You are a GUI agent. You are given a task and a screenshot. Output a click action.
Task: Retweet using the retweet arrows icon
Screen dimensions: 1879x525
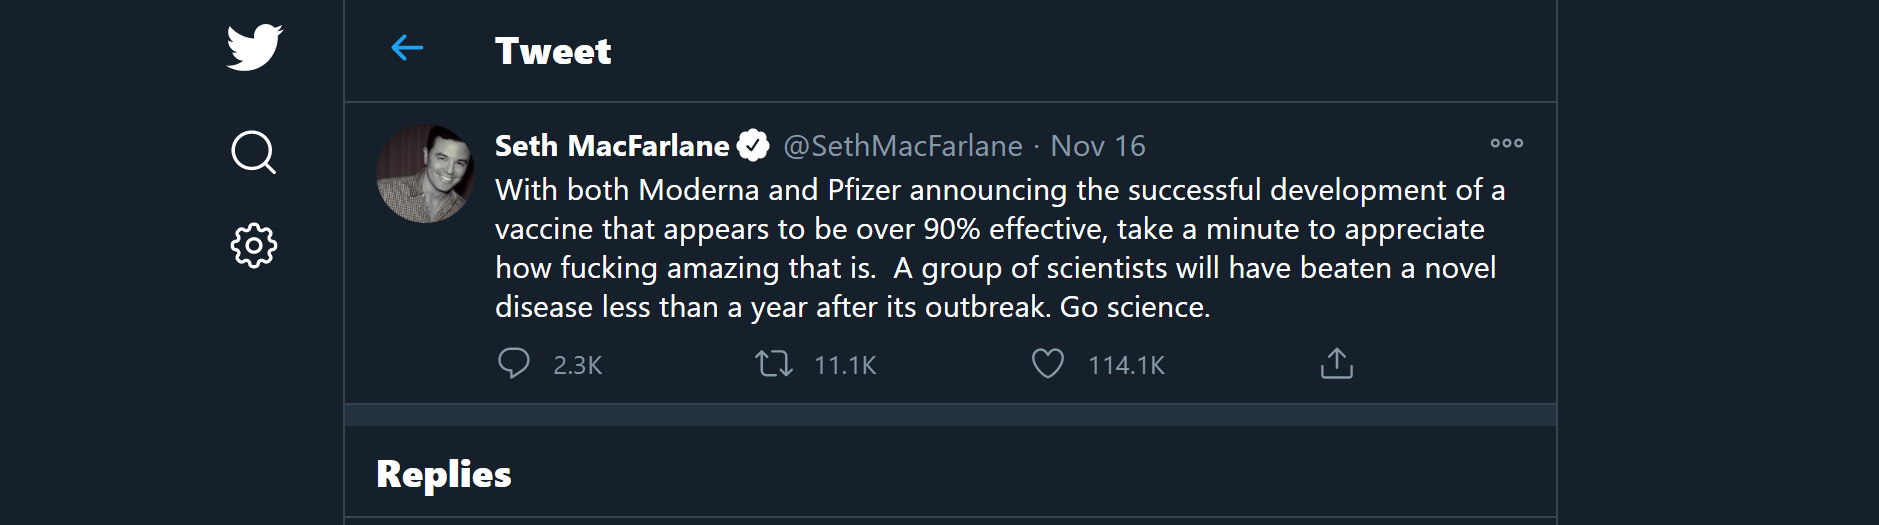coord(774,363)
